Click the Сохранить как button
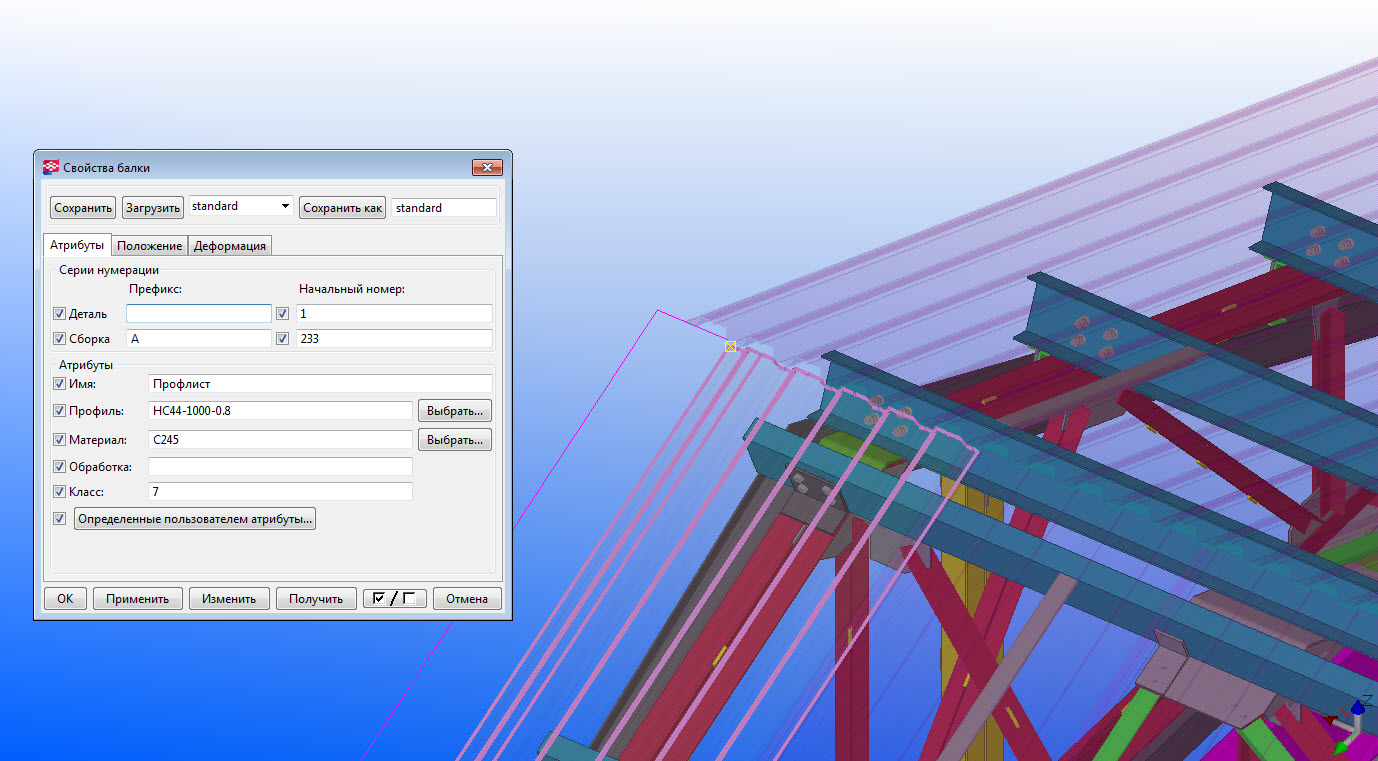1378x761 pixels. click(x=342, y=208)
